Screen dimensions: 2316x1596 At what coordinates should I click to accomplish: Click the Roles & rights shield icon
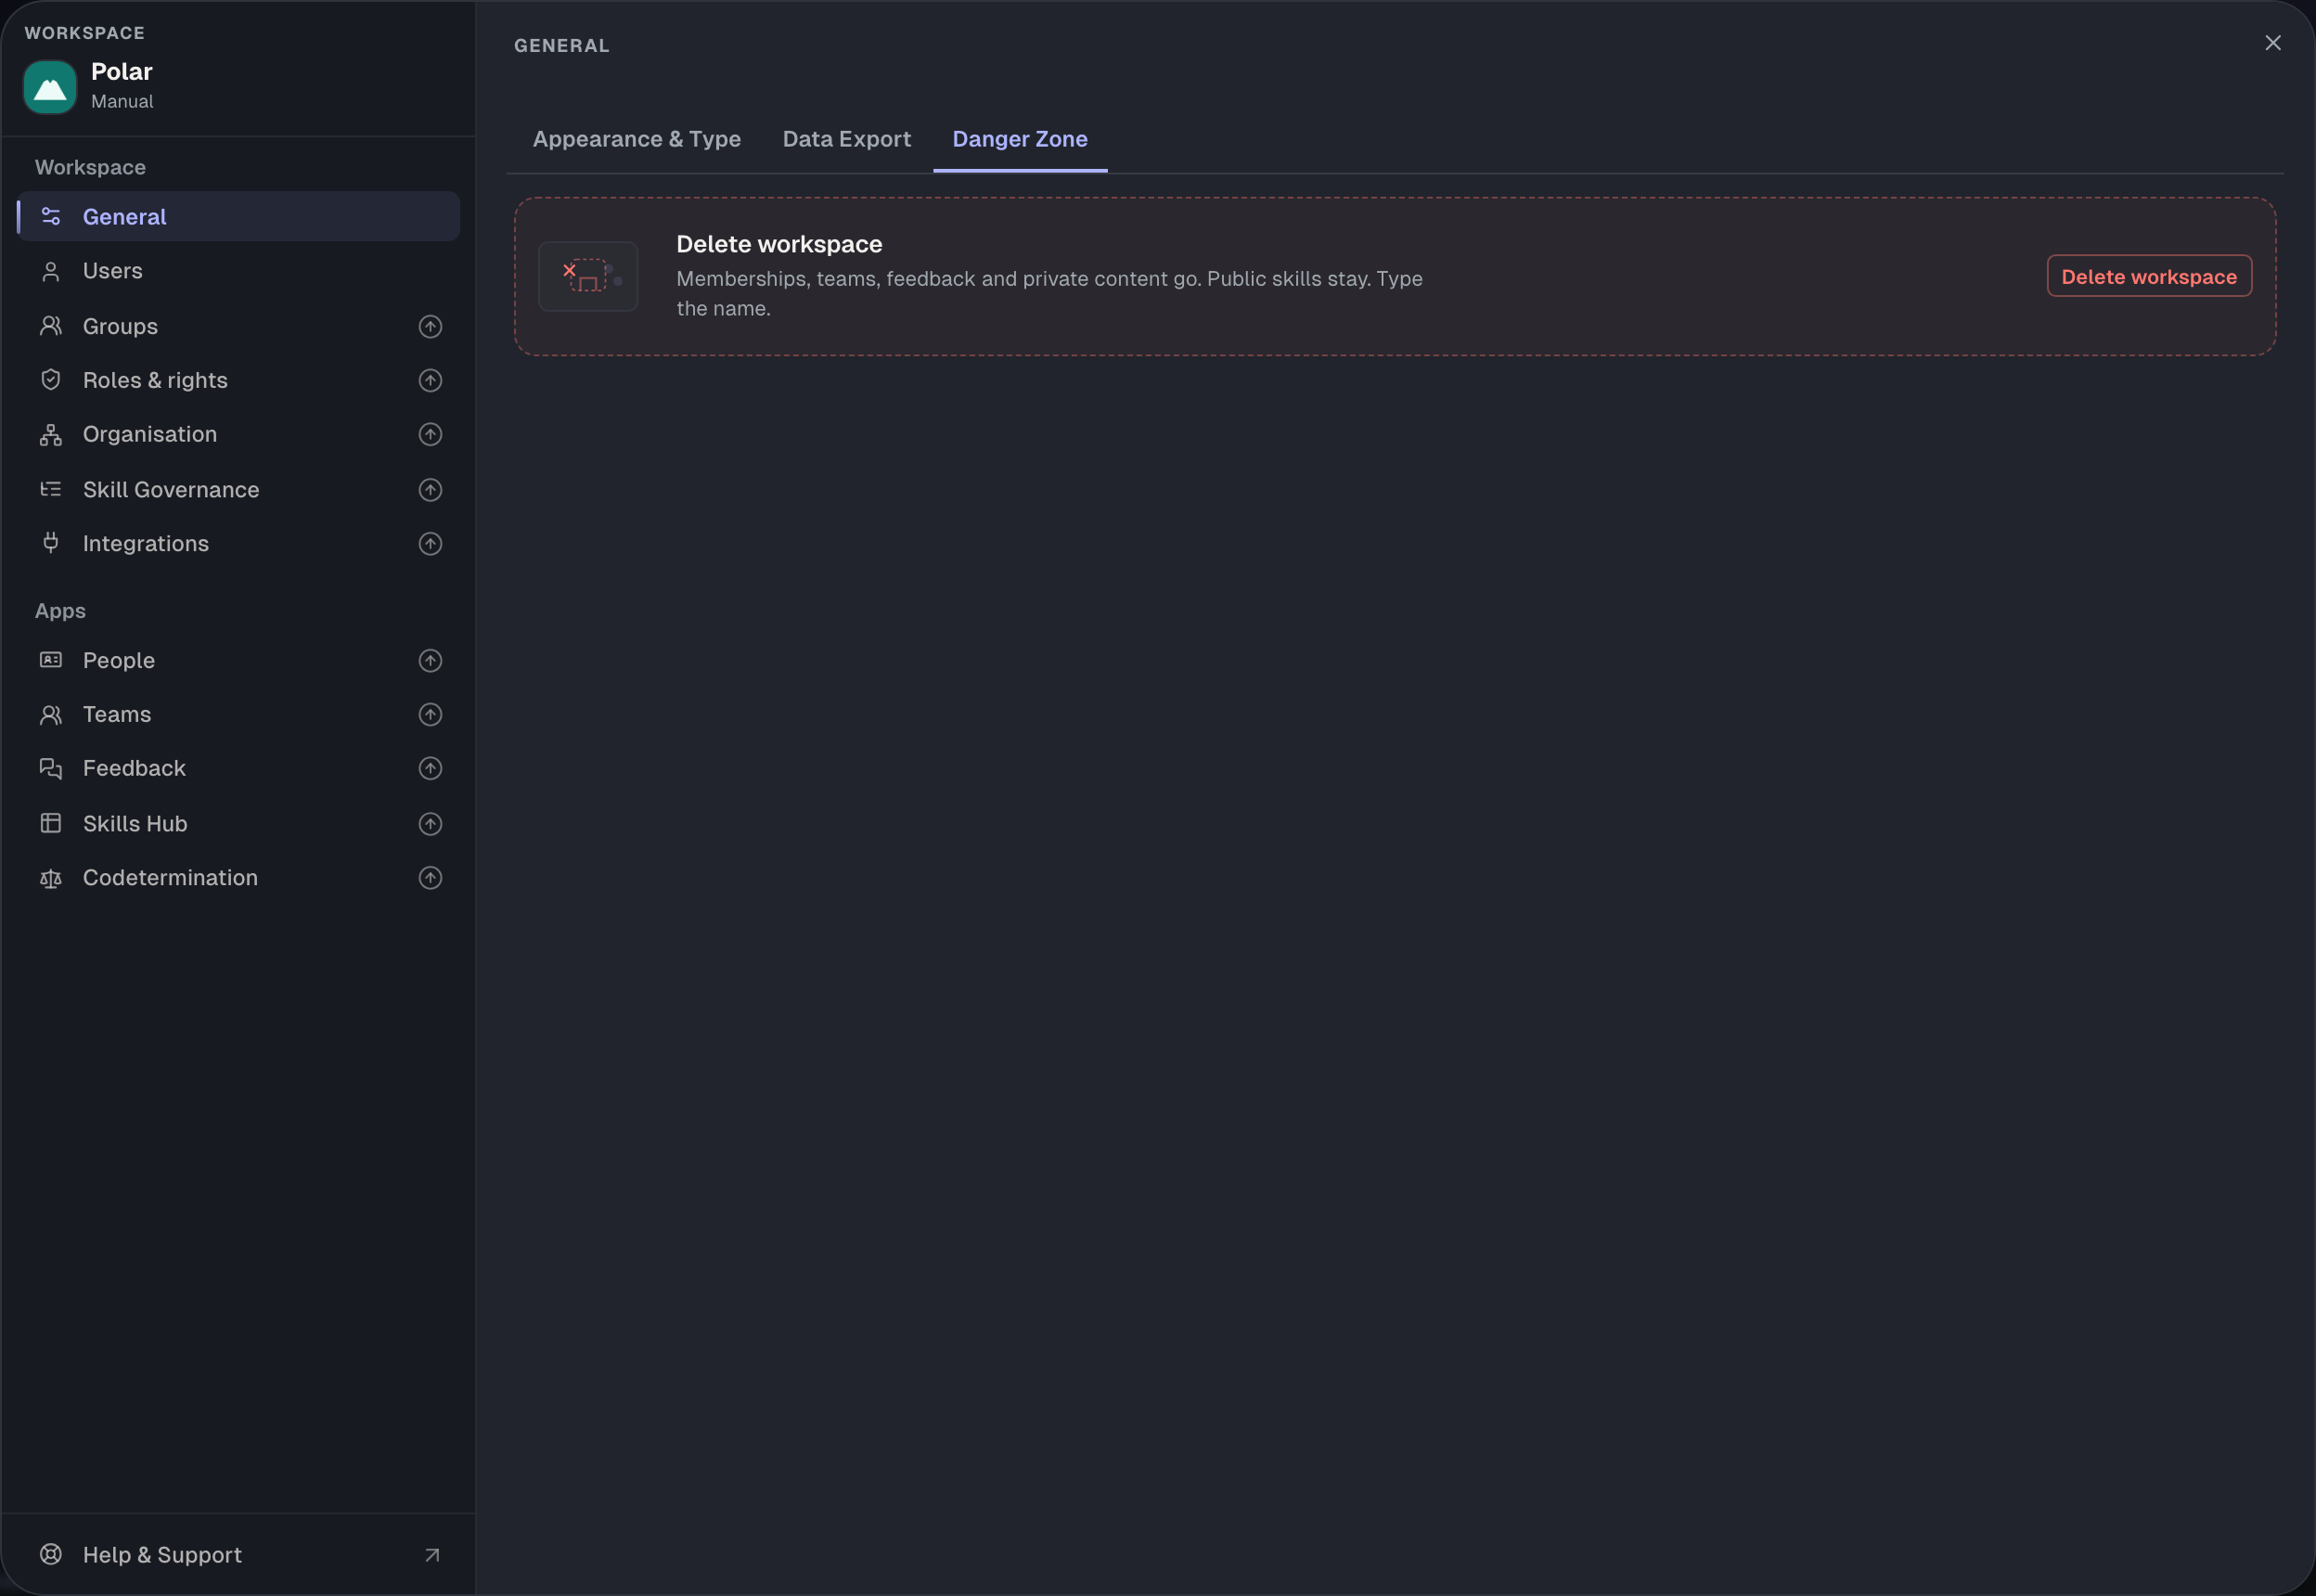pos(51,380)
